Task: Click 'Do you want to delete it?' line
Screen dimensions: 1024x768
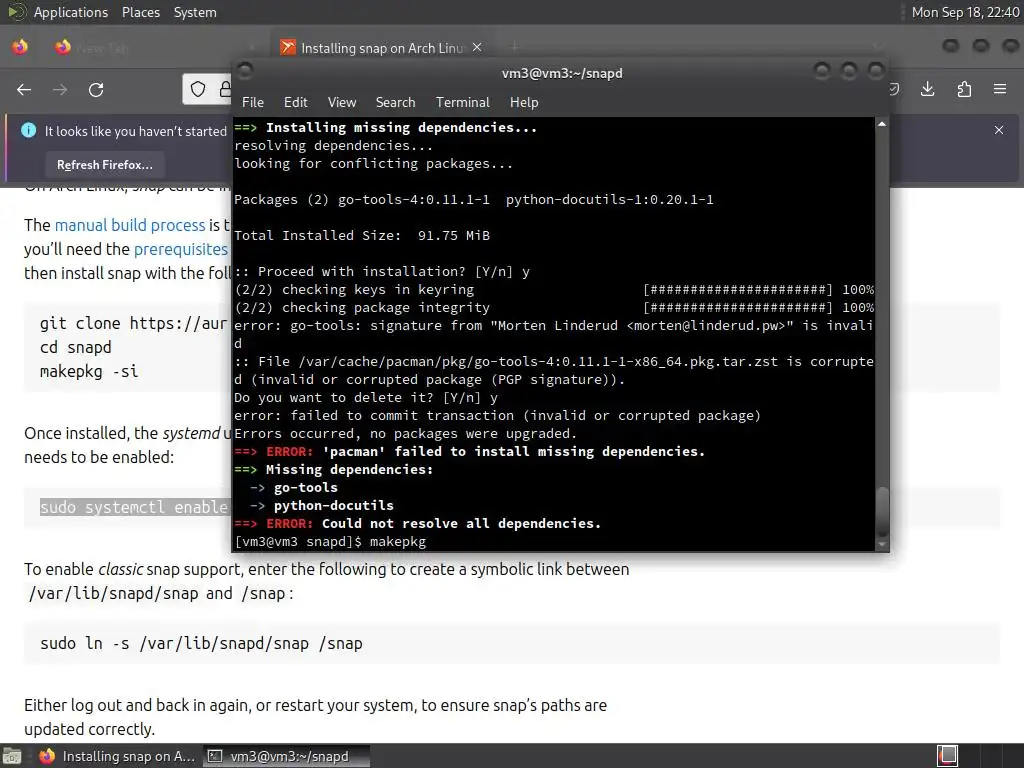Action: (x=366, y=397)
